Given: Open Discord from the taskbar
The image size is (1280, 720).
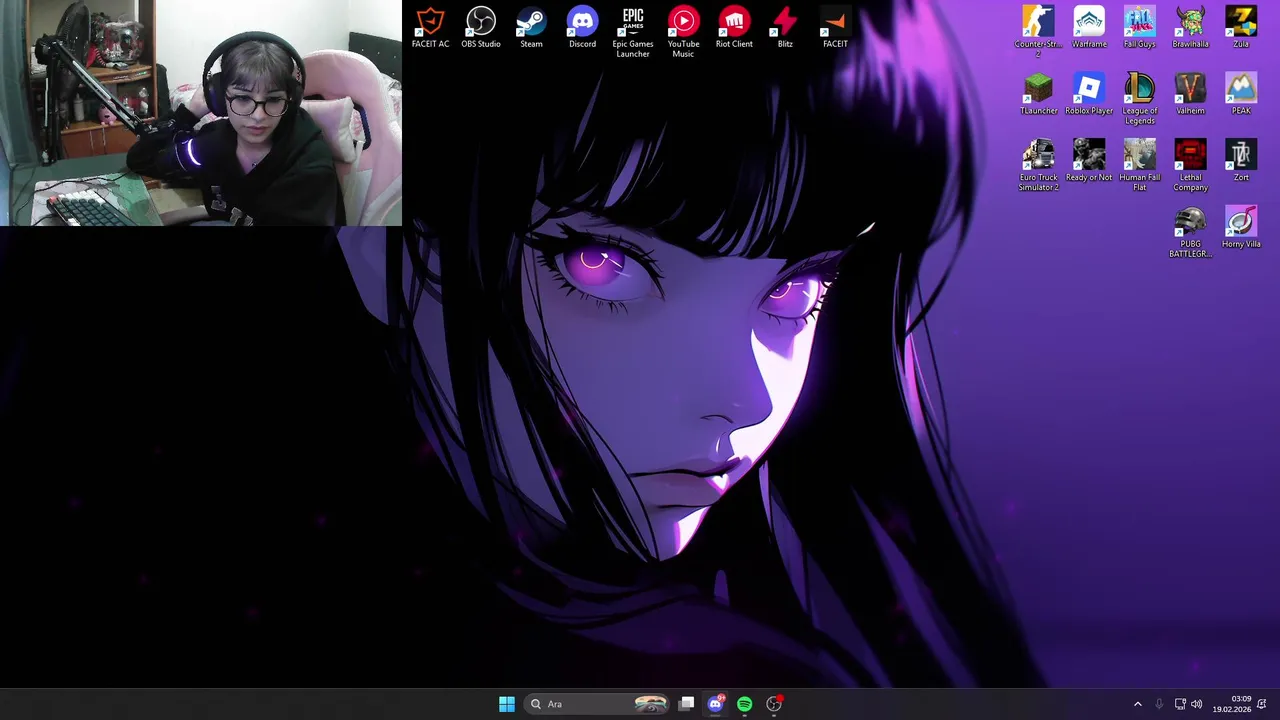Looking at the screenshot, I should pos(715,704).
